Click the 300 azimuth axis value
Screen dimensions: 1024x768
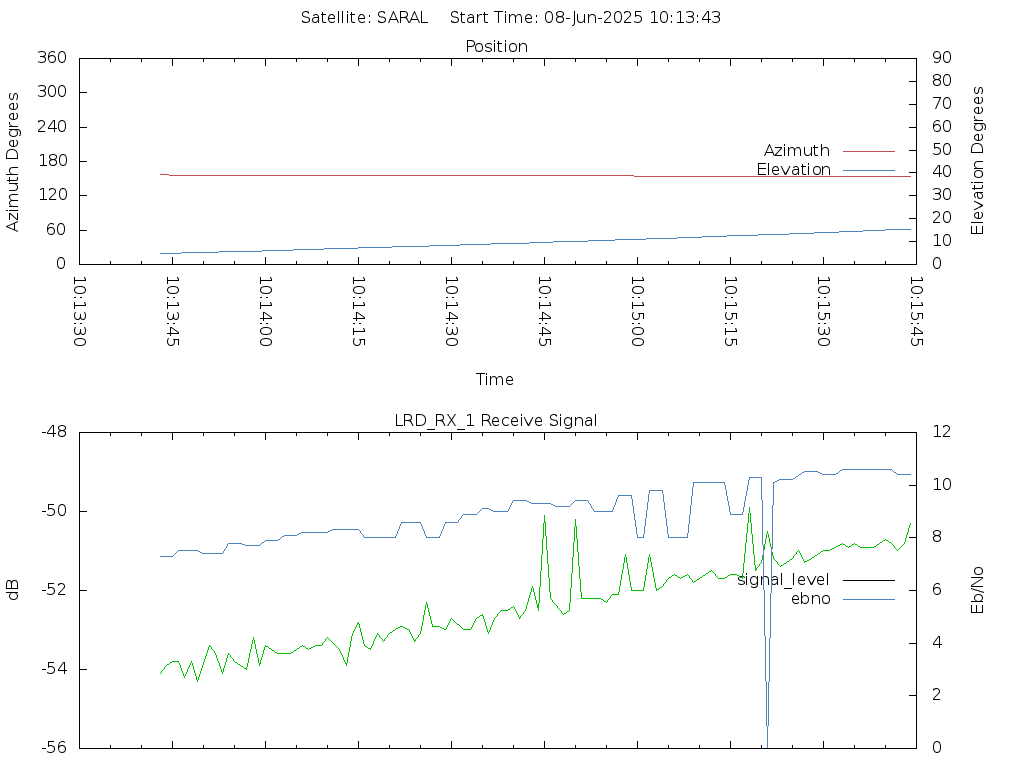pyautogui.click(x=52, y=91)
